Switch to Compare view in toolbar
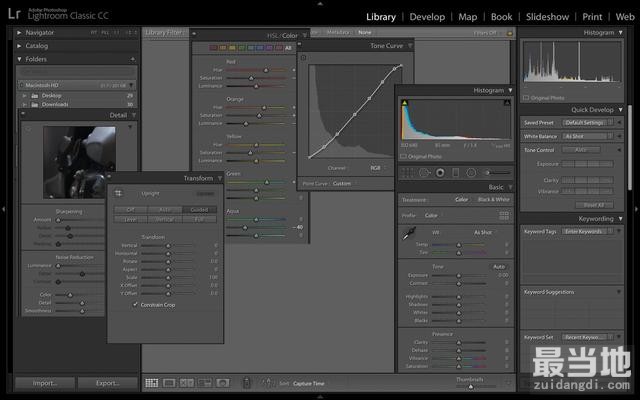The height and width of the screenshot is (400, 640). click(x=185, y=383)
